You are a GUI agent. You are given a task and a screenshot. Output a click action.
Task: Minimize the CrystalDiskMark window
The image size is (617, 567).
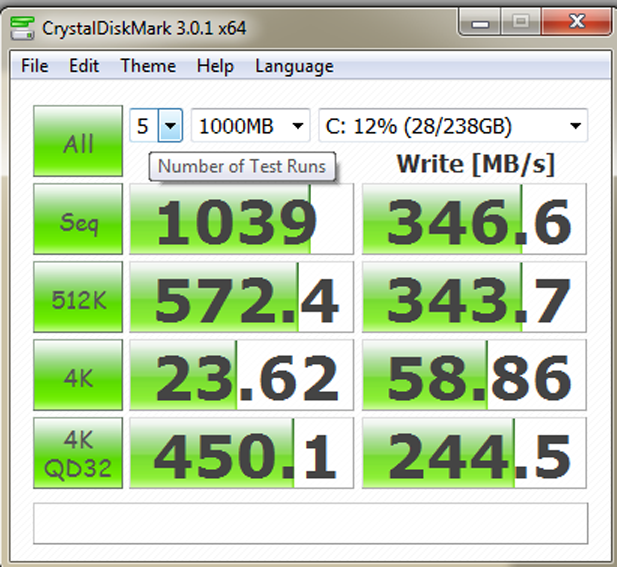(x=480, y=22)
